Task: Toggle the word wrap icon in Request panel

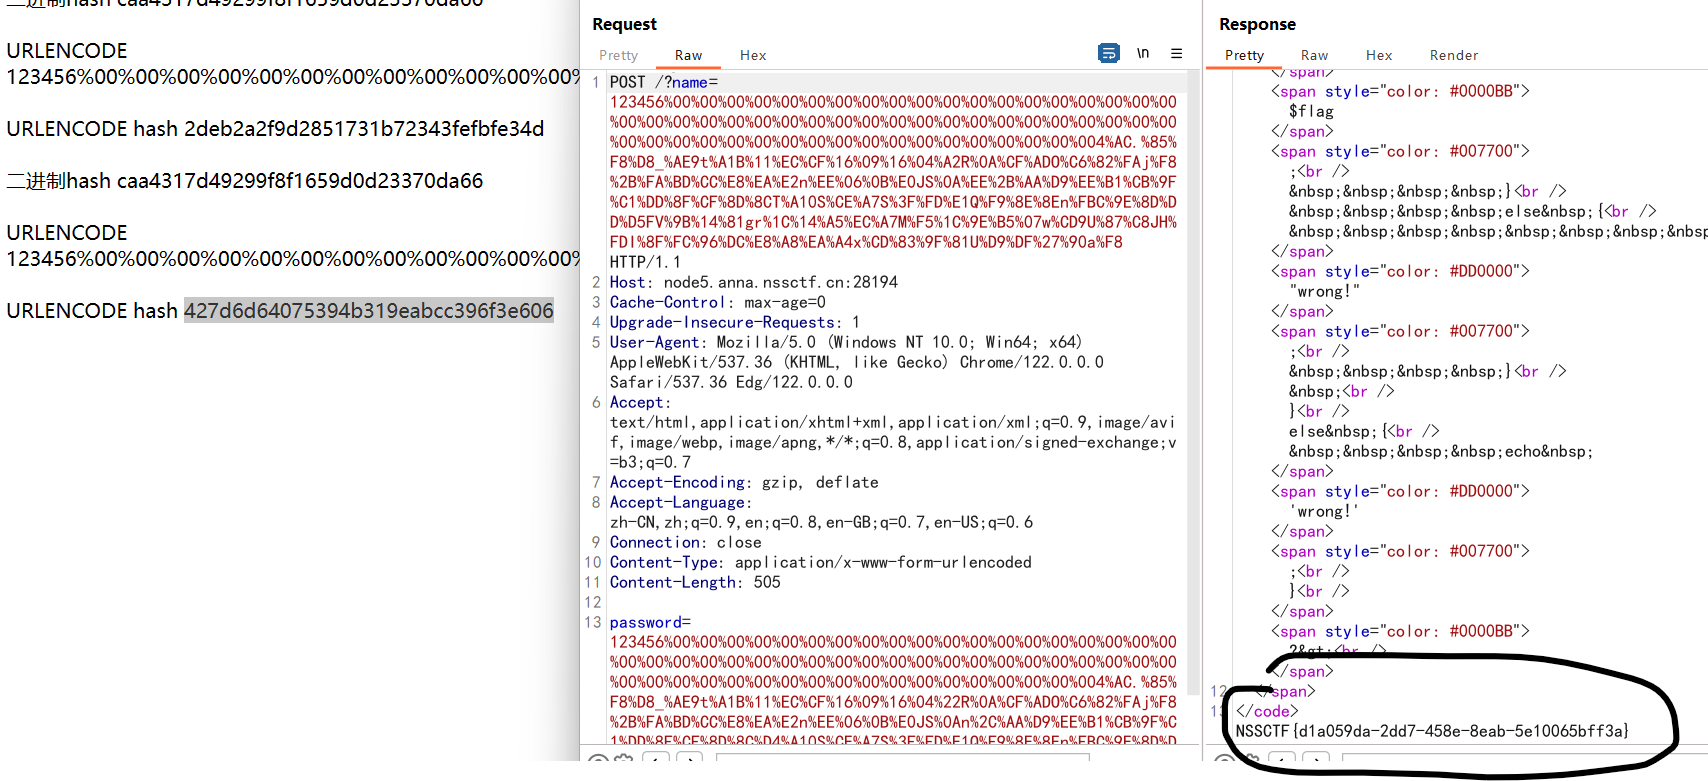Action: pos(1108,53)
